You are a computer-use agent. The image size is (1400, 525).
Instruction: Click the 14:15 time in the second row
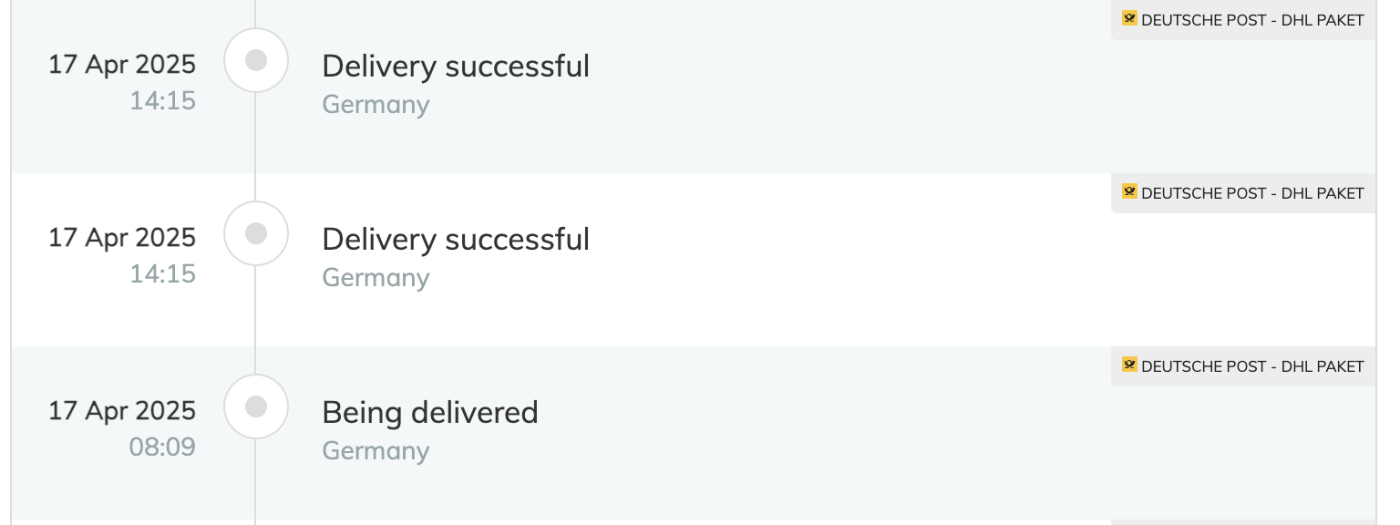click(x=163, y=272)
